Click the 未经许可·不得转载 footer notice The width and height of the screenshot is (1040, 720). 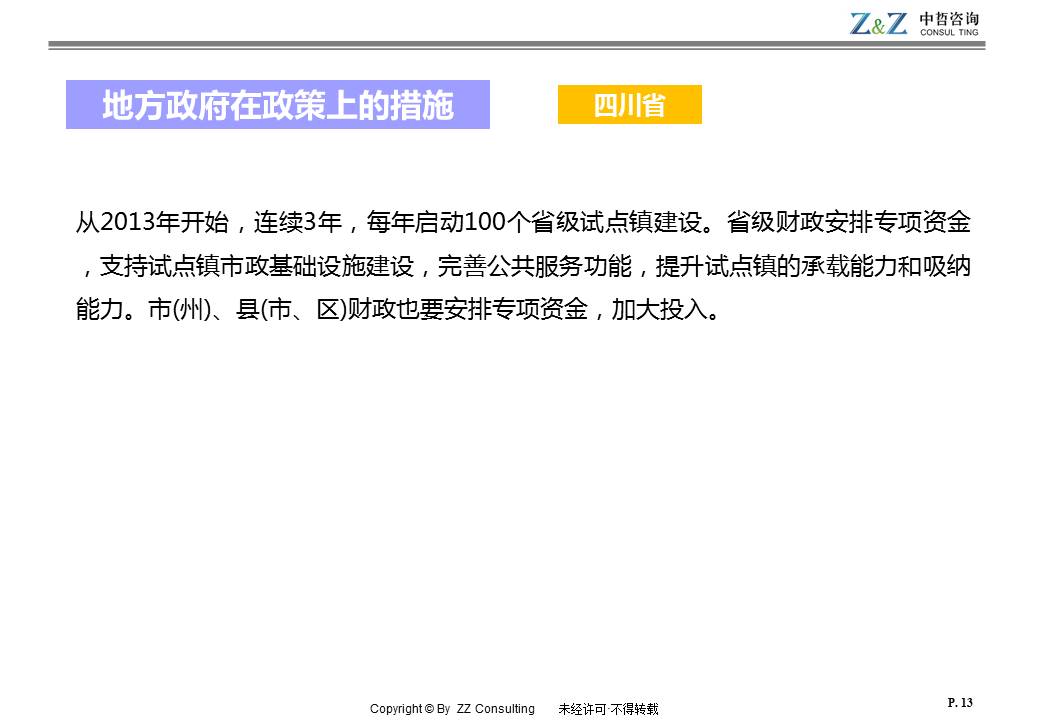click(x=608, y=709)
